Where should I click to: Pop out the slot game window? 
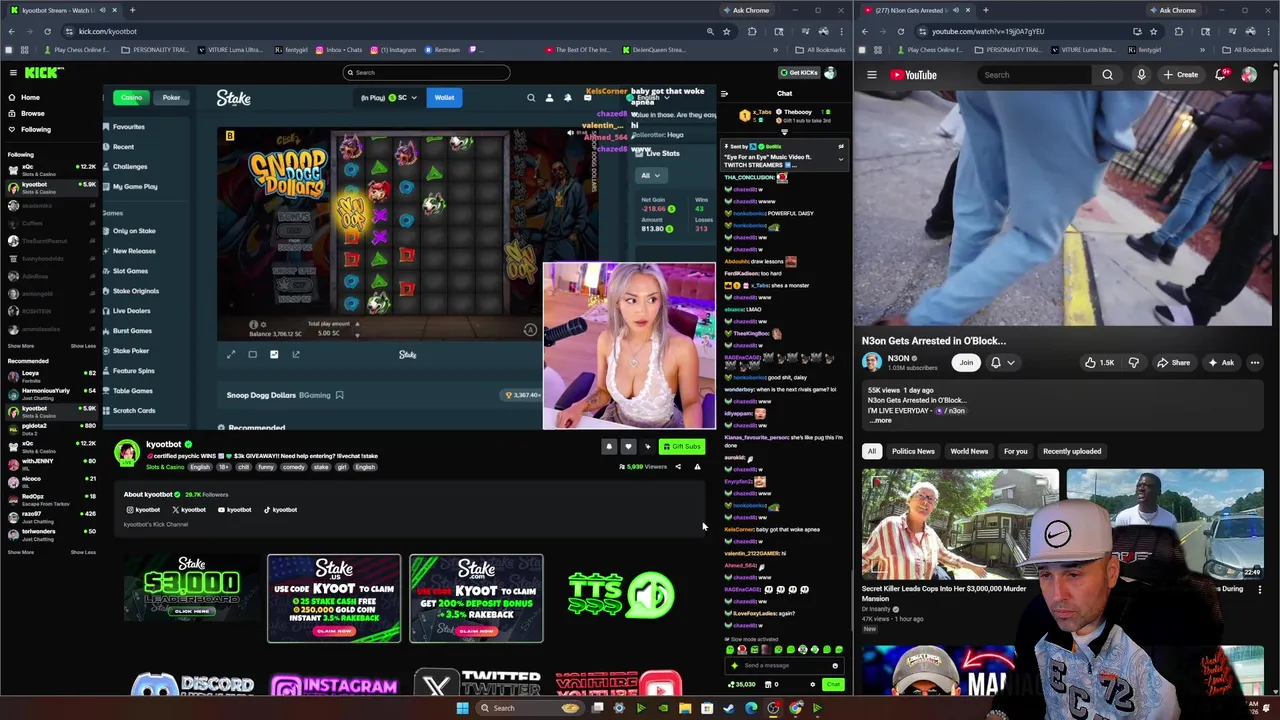(x=296, y=354)
